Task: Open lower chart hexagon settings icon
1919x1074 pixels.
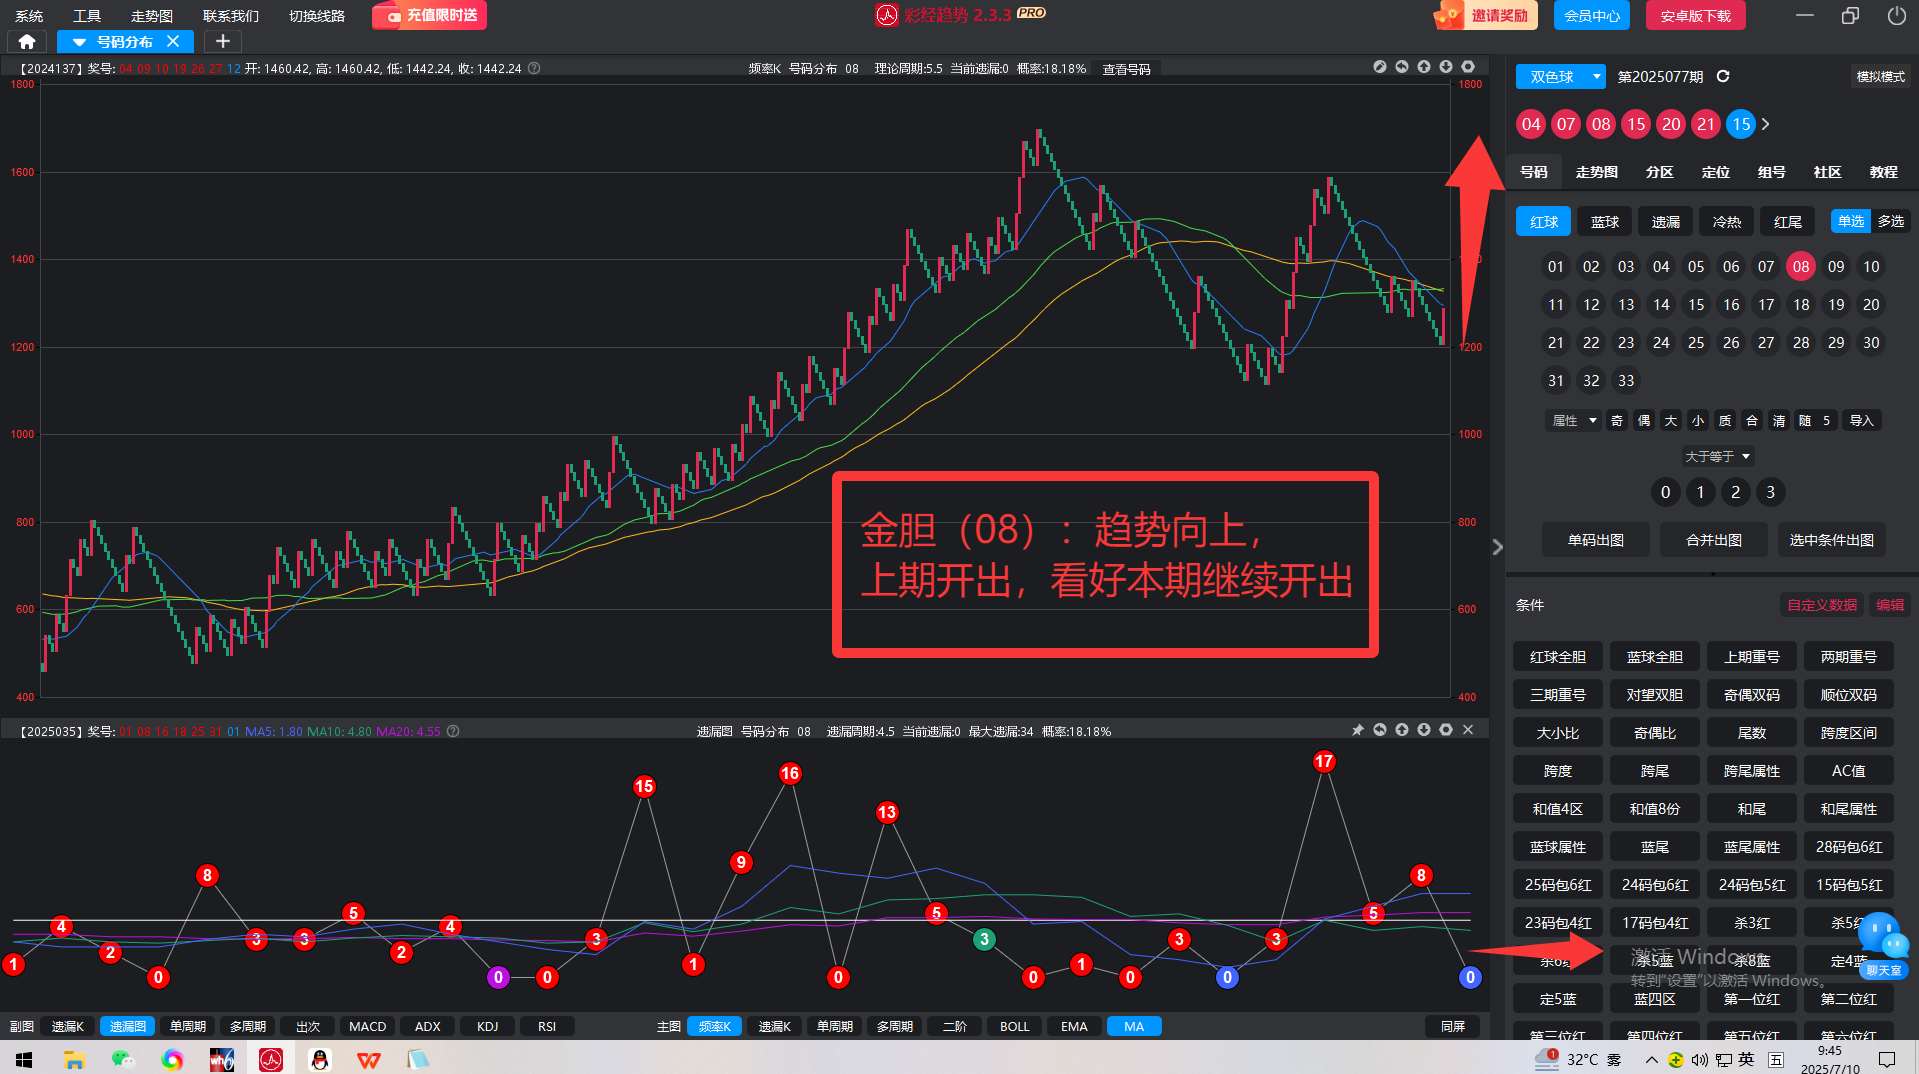Action: tap(1446, 730)
